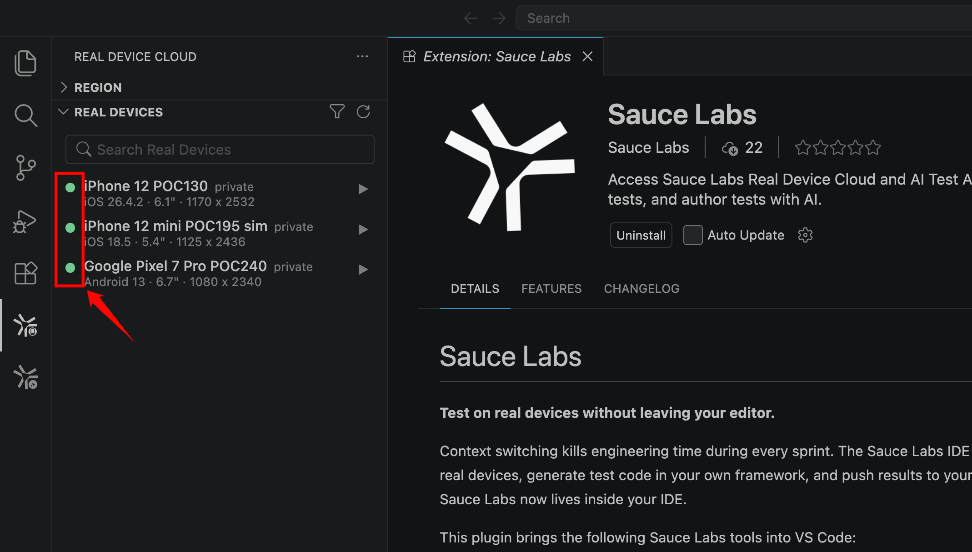The height and width of the screenshot is (552, 972).
Task: Start a session on Google Pixel 7 Pro POC240
Action: point(363,269)
